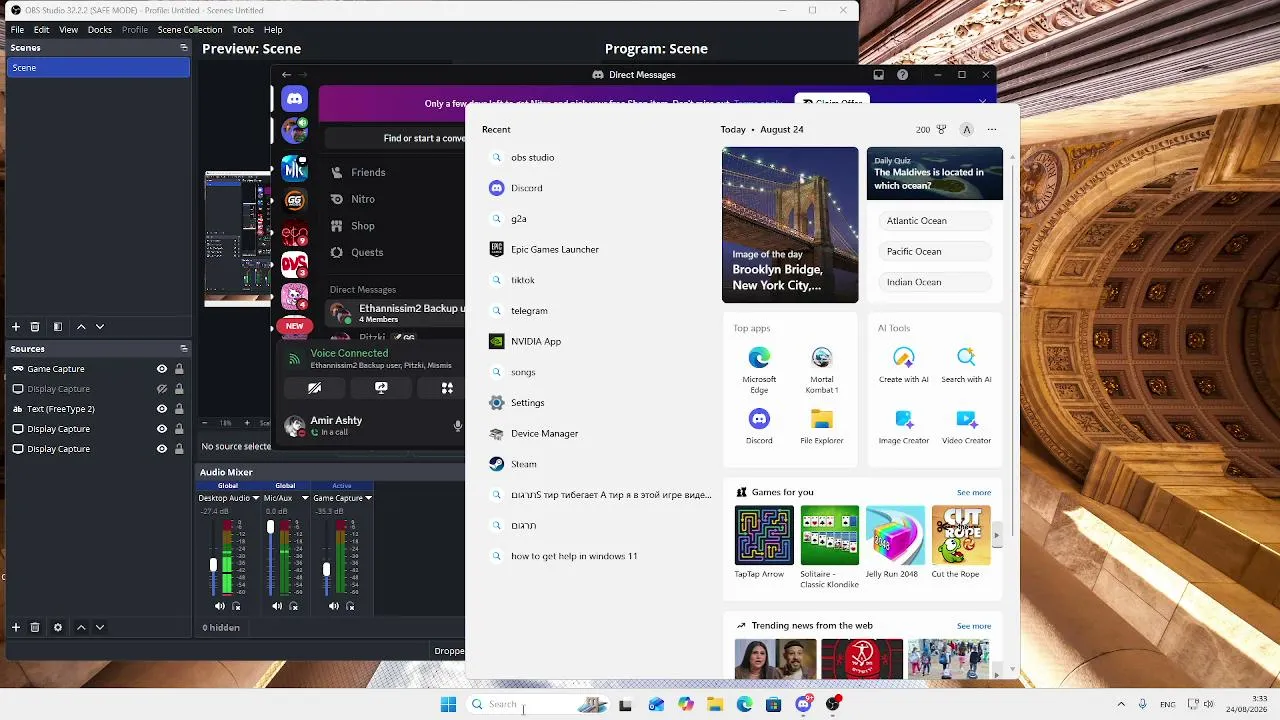This screenshot has height=720, width=1280.
Task: Remove selected source with Sources trash icon
Action: point(35,627)
